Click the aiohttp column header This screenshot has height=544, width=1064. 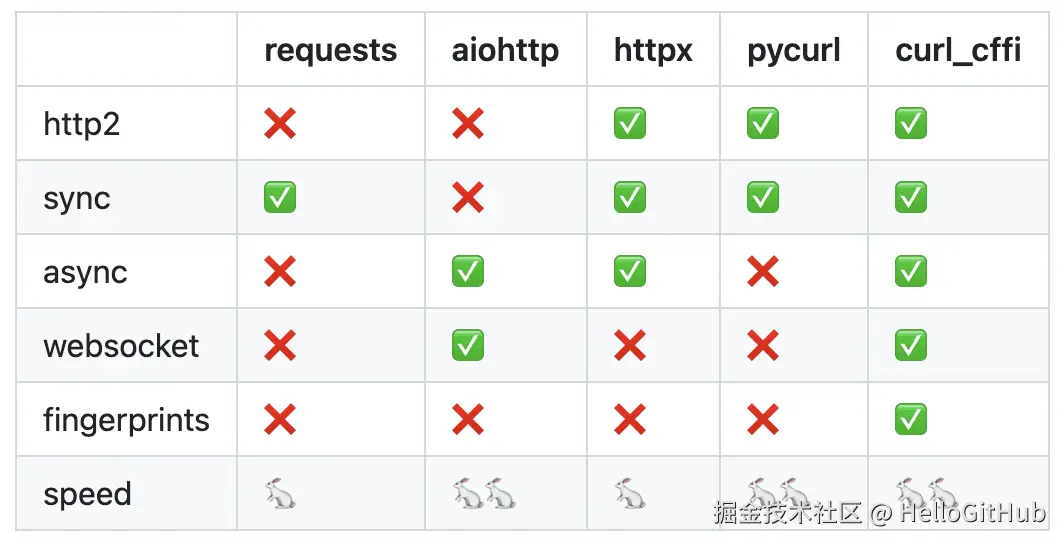[505, 51]
